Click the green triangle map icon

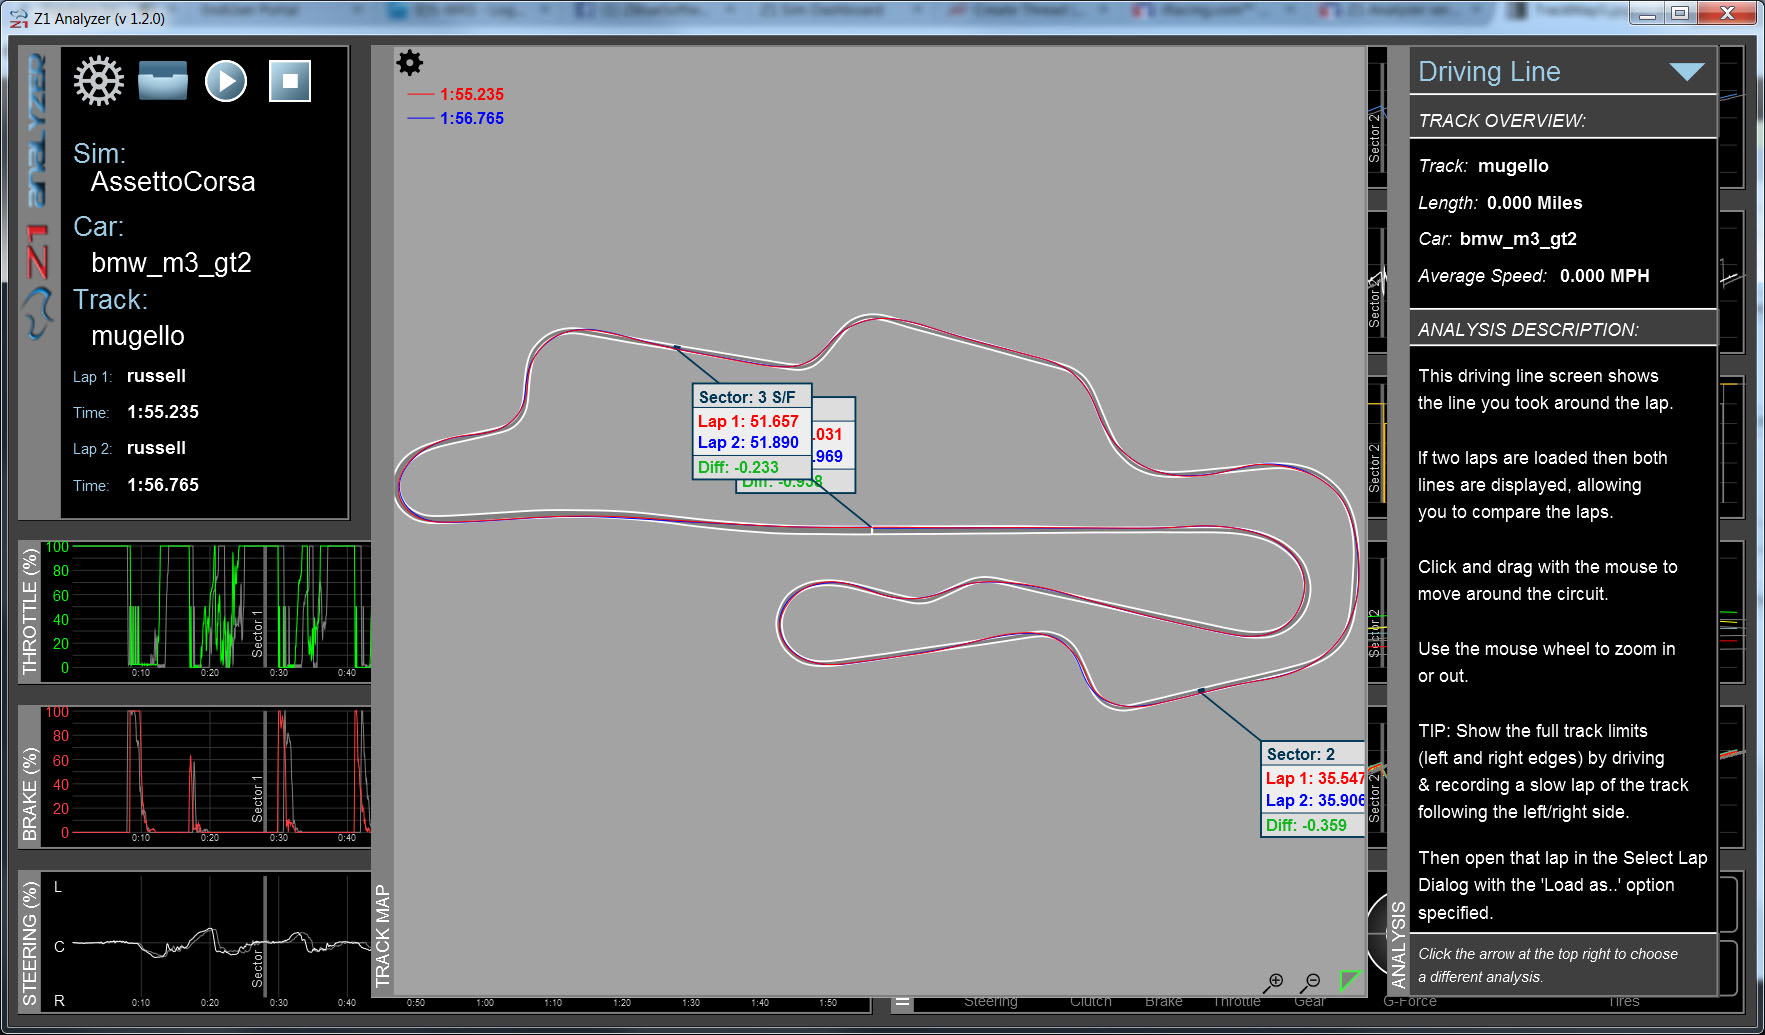[x=1350, y=980]
